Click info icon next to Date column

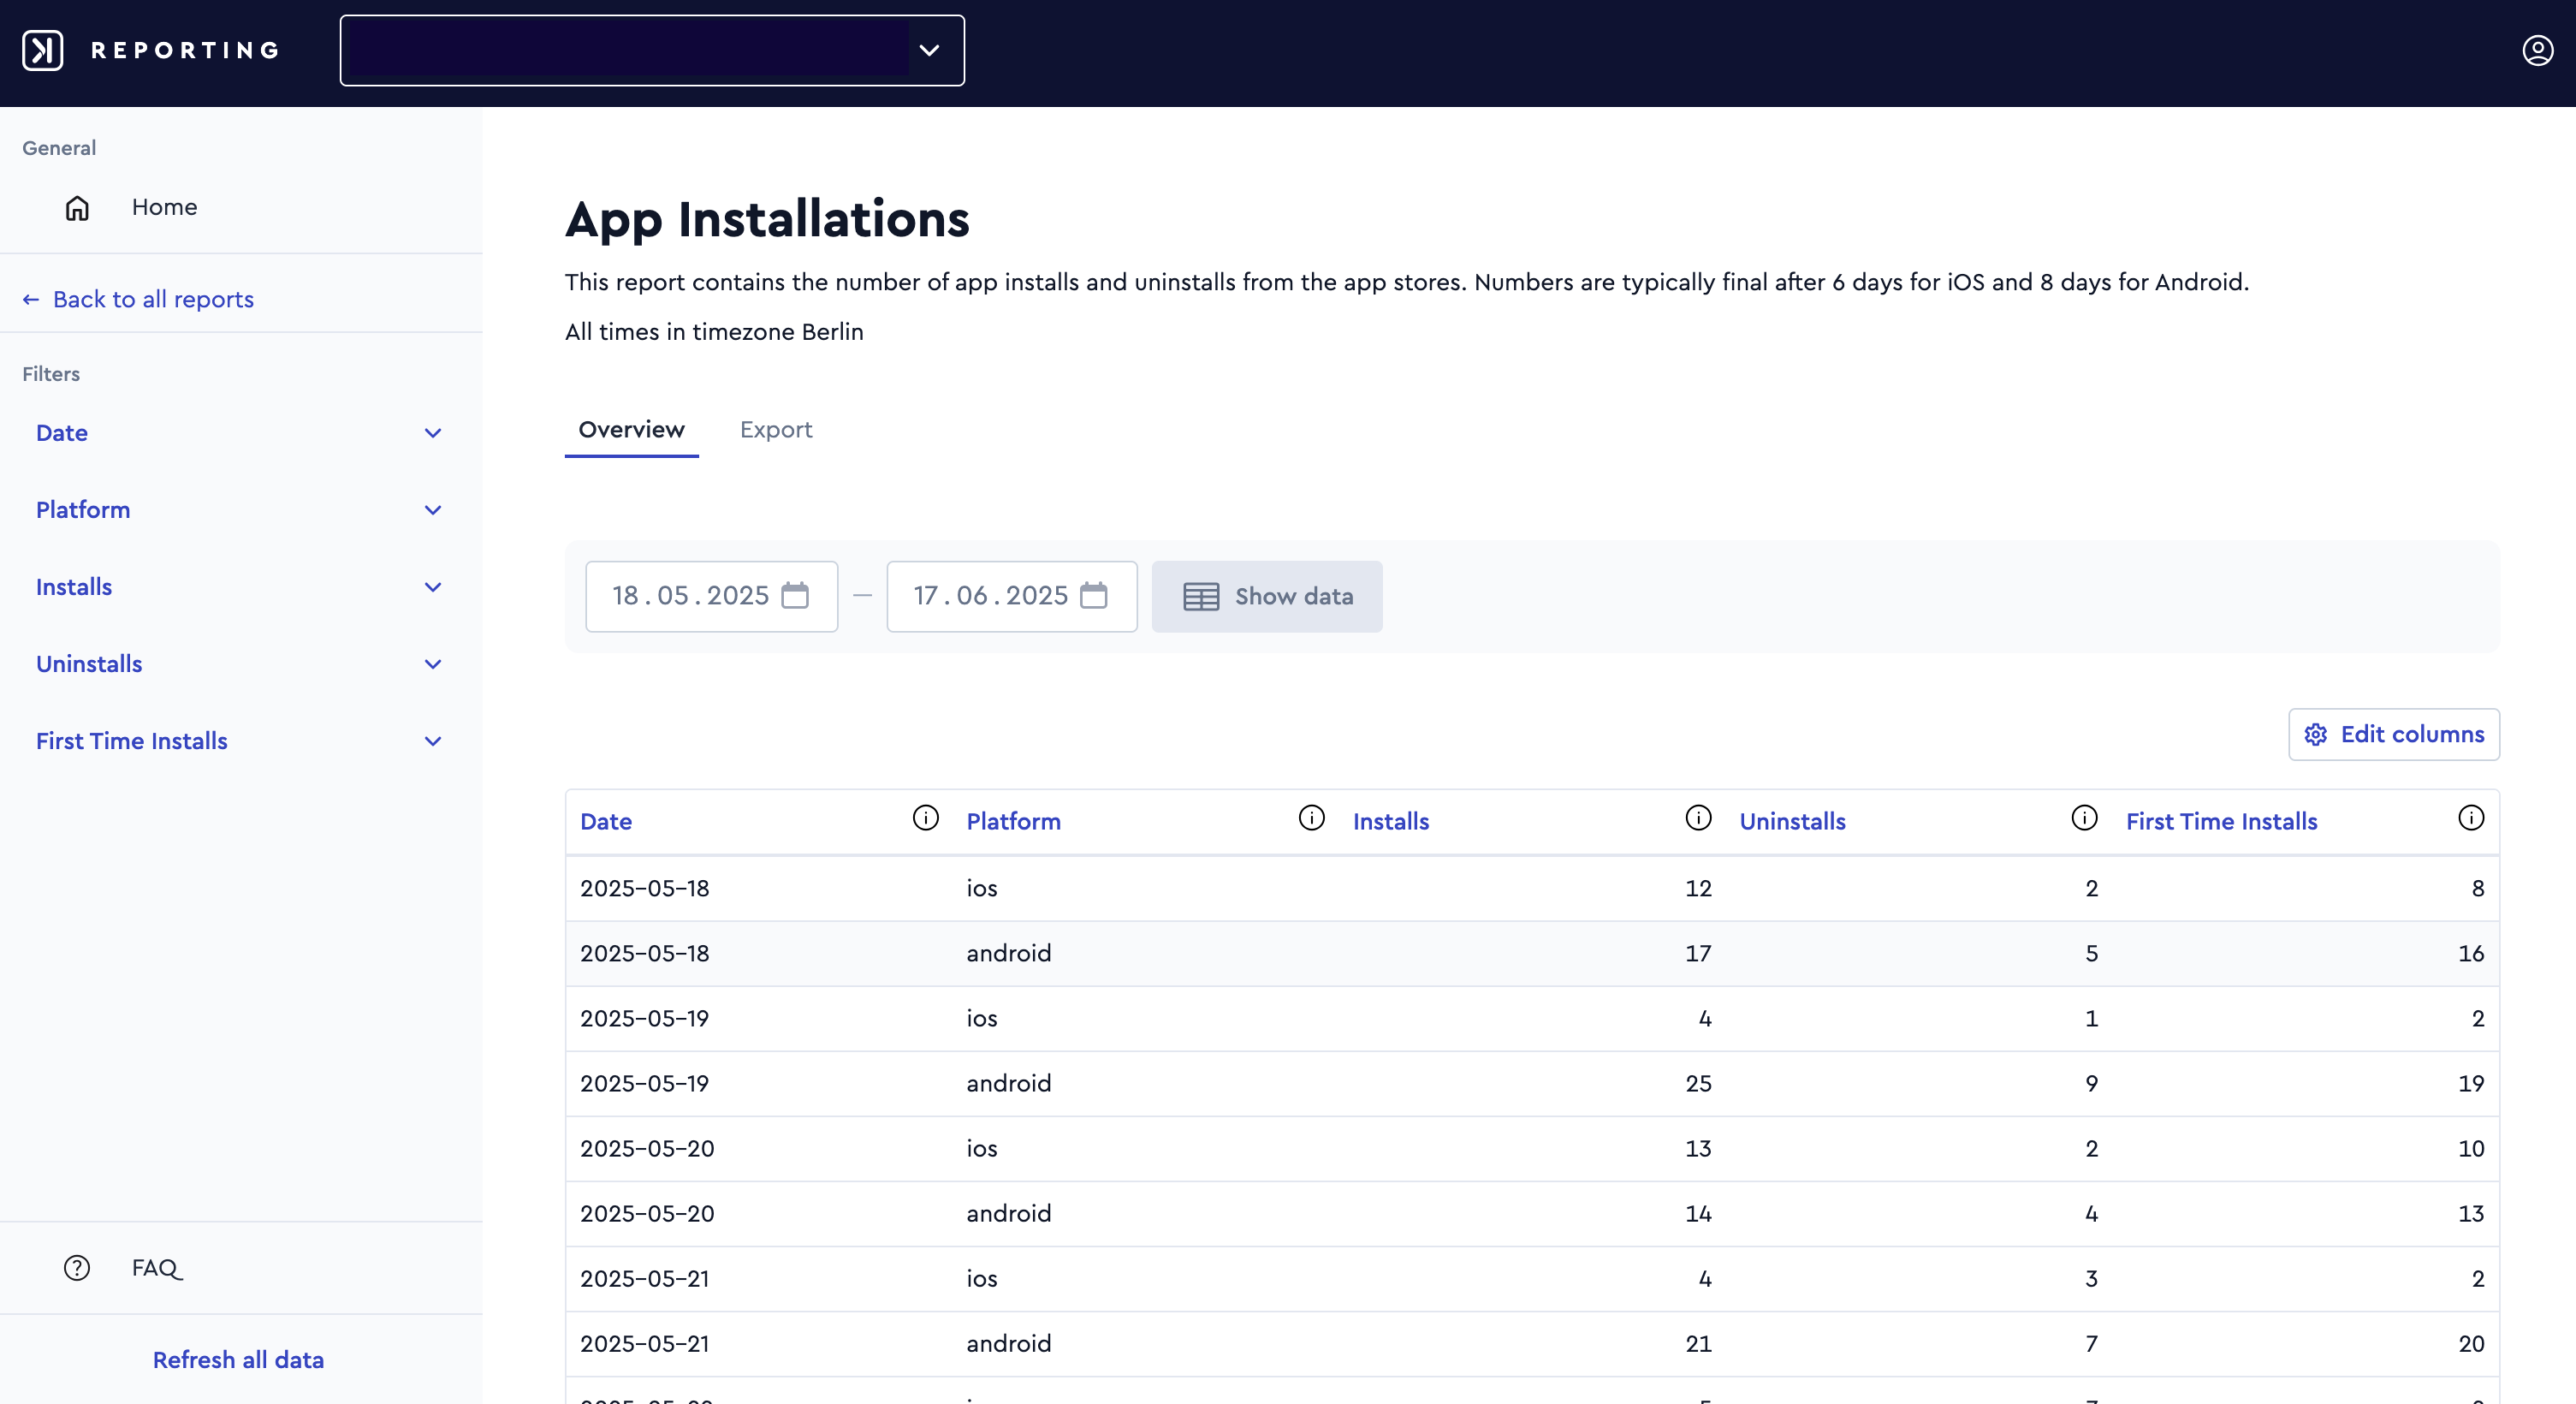[x=926, y=818]
